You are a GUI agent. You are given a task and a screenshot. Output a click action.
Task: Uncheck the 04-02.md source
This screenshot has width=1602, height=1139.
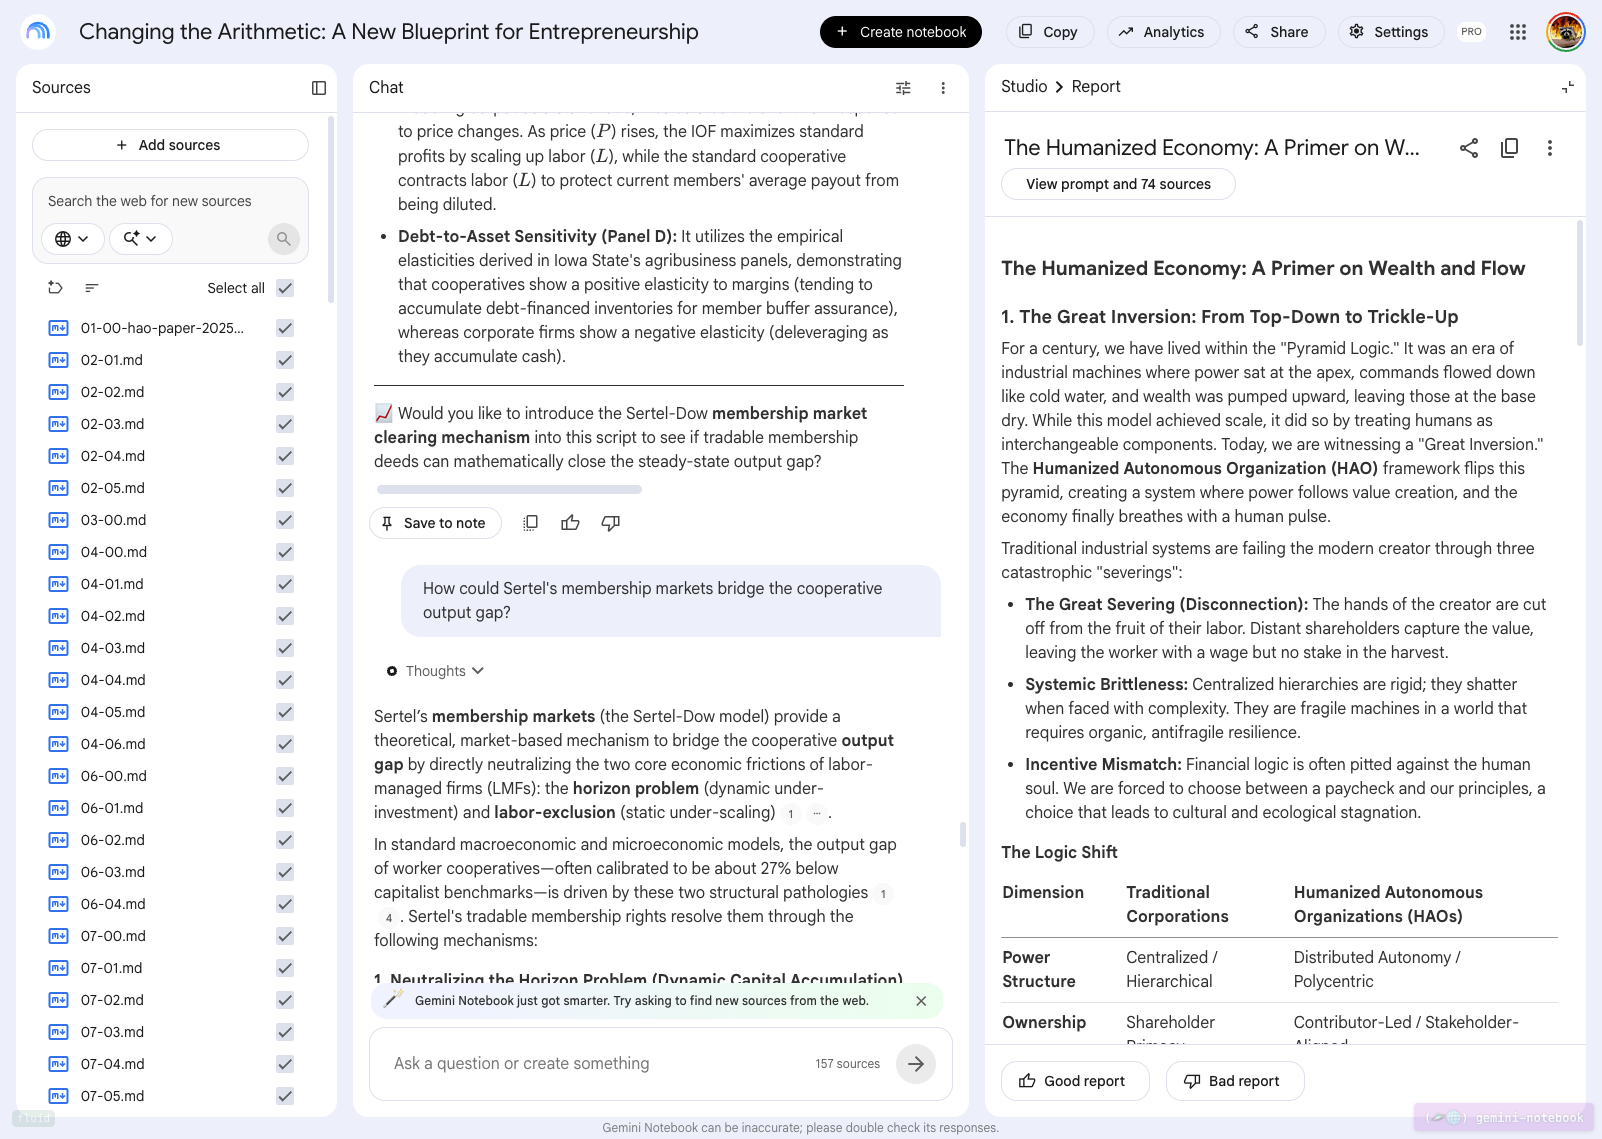point(285,616)
